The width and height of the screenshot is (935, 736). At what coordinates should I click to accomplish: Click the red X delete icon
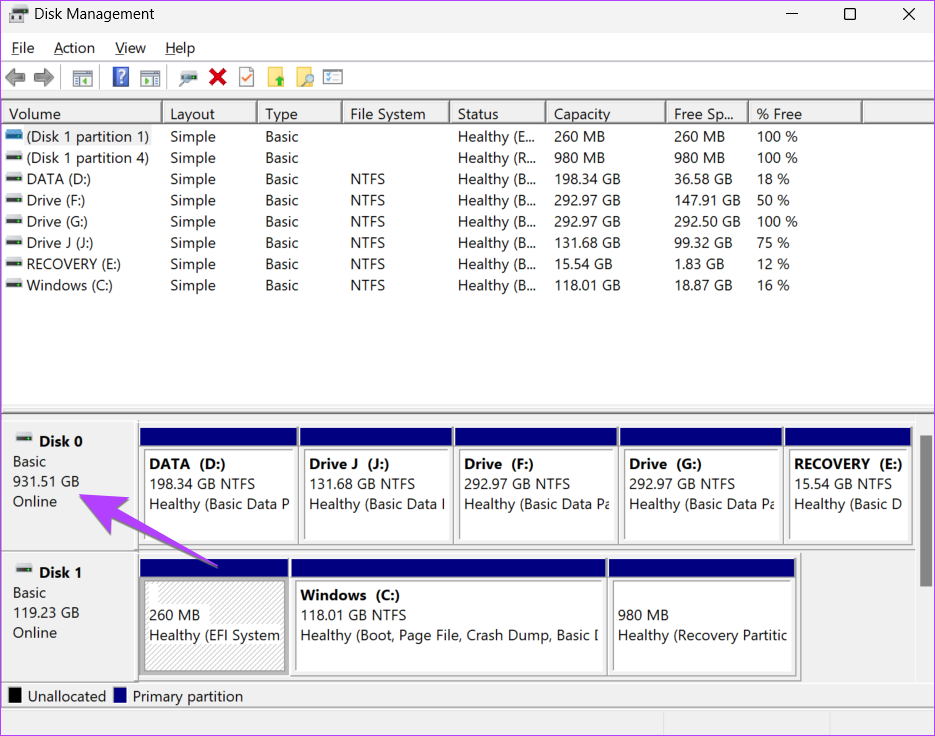[x=217, y=78]
